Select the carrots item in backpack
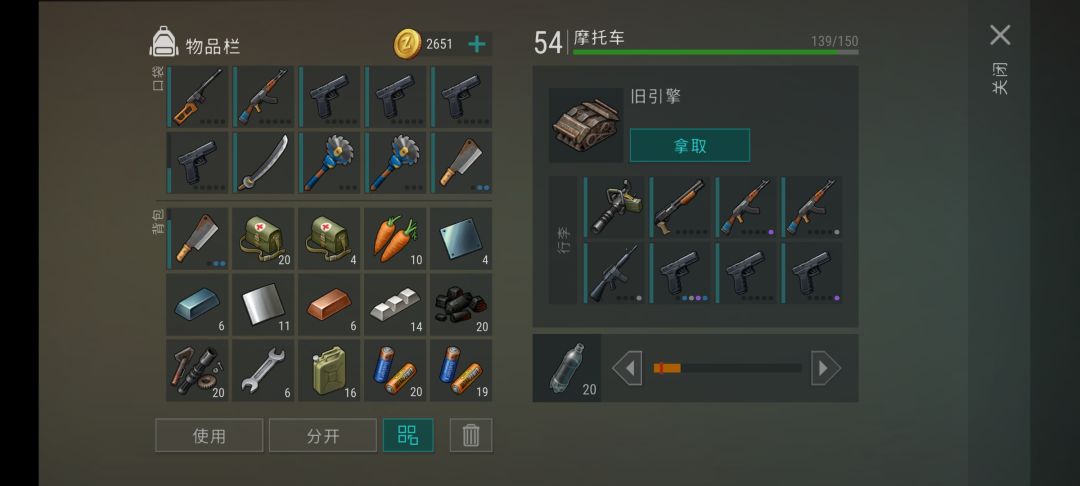1080x486 pixels. (395, 238)
